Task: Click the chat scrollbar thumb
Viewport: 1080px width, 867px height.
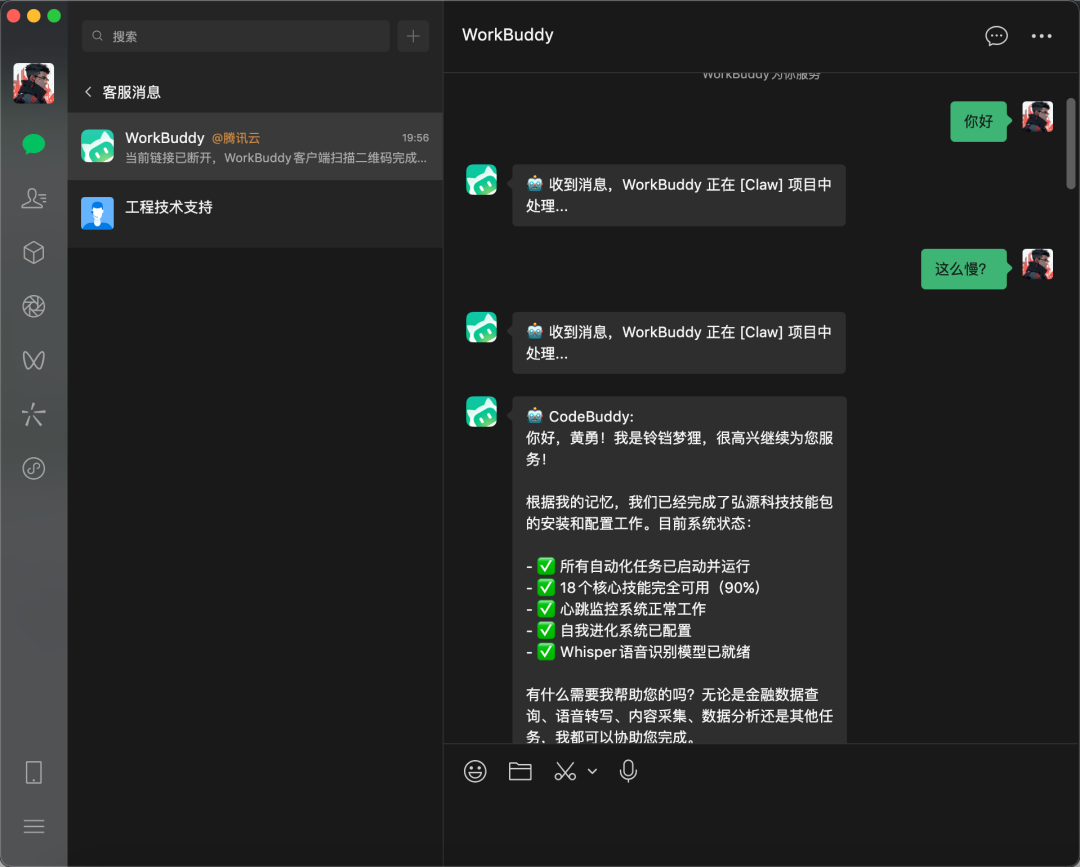Action: (1070, 143)
